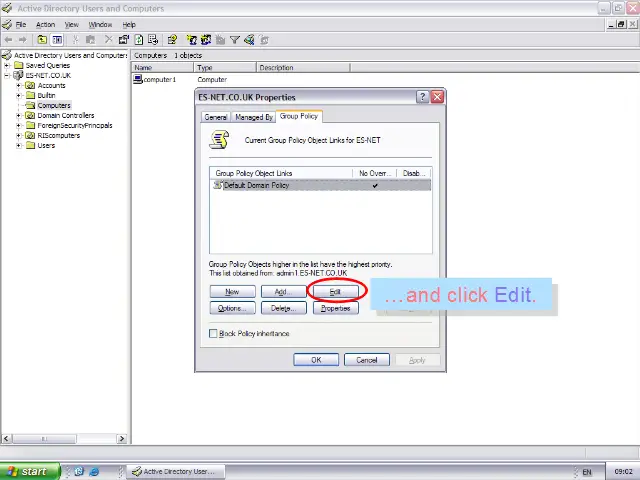
Task: Click the Edit button
Action: click(336, 291)
